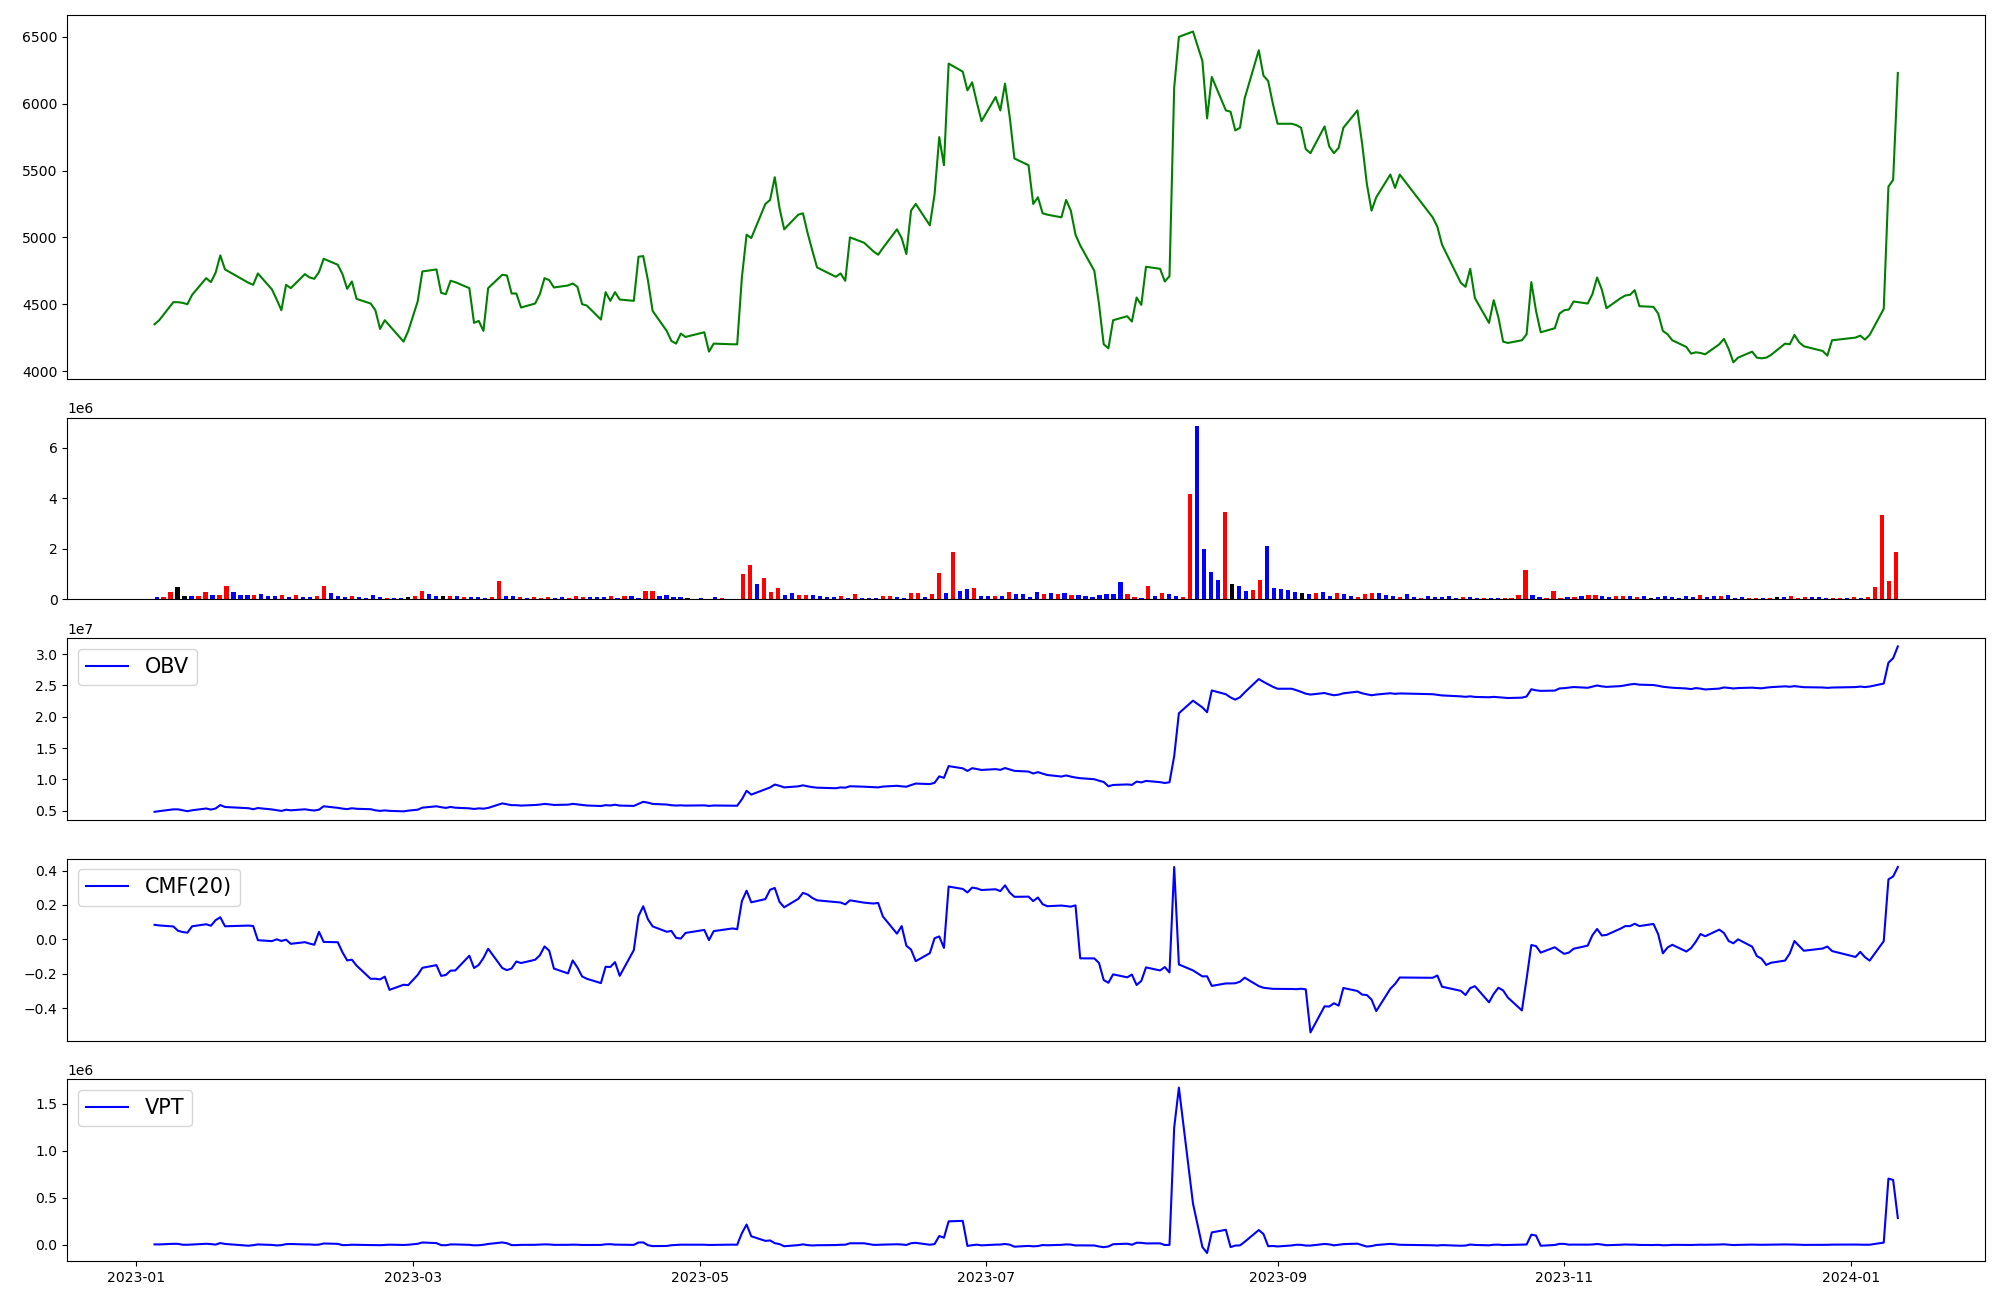Click the 2023-03 x-axis date label
The height and width of the screenshot is (1300, 2000).
point(413,1277)
